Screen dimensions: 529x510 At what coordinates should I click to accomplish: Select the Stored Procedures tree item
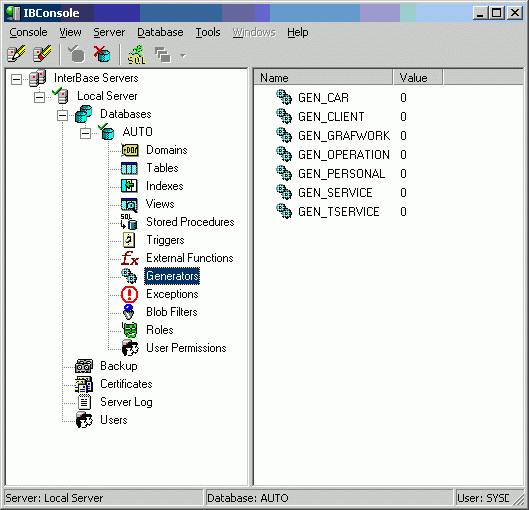click(x=190, y=222)
